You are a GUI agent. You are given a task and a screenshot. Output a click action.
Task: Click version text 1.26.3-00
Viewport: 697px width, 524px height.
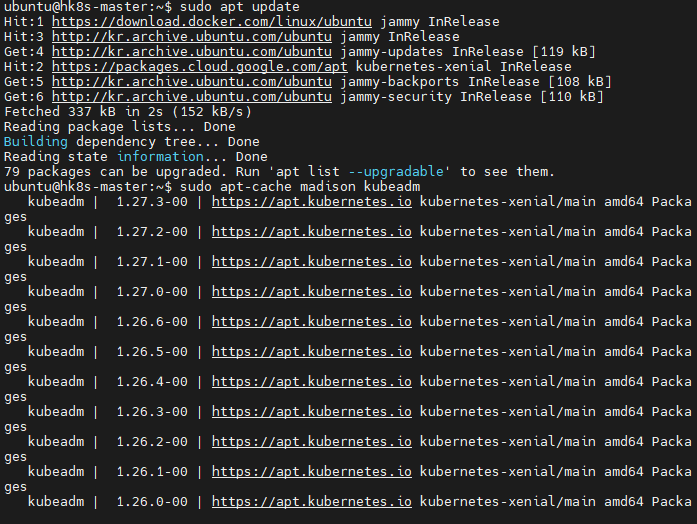(x=152, y=412)
